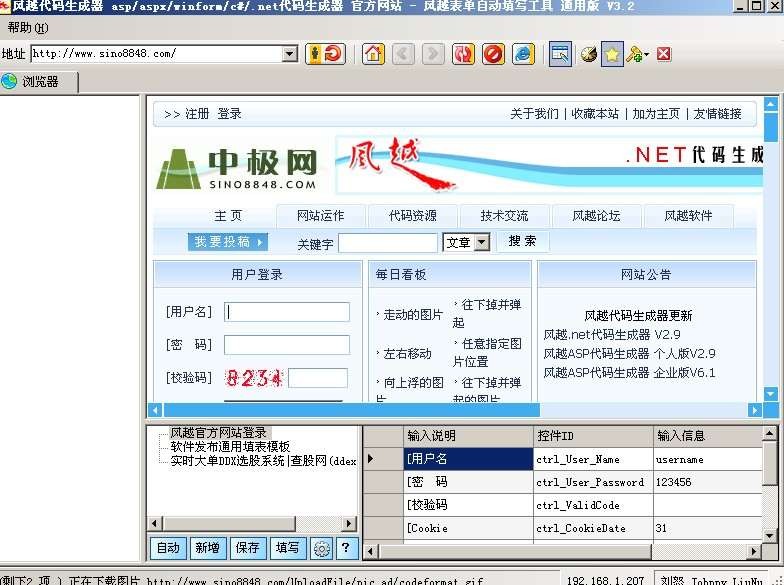Open 风越ASP代码生成器 个人版V2.9 announcement
784x585 pixels.
click(x=629, y=354)
